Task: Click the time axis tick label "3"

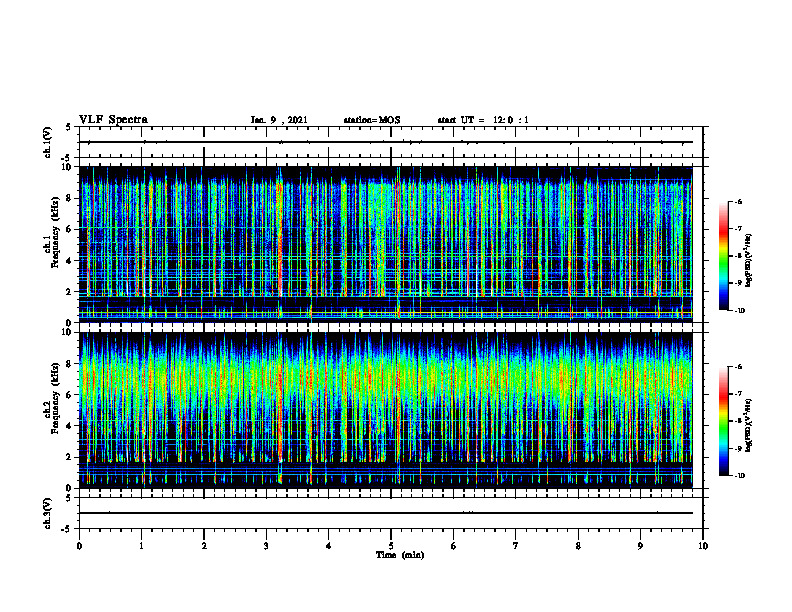Action: [x=266, y=546]
